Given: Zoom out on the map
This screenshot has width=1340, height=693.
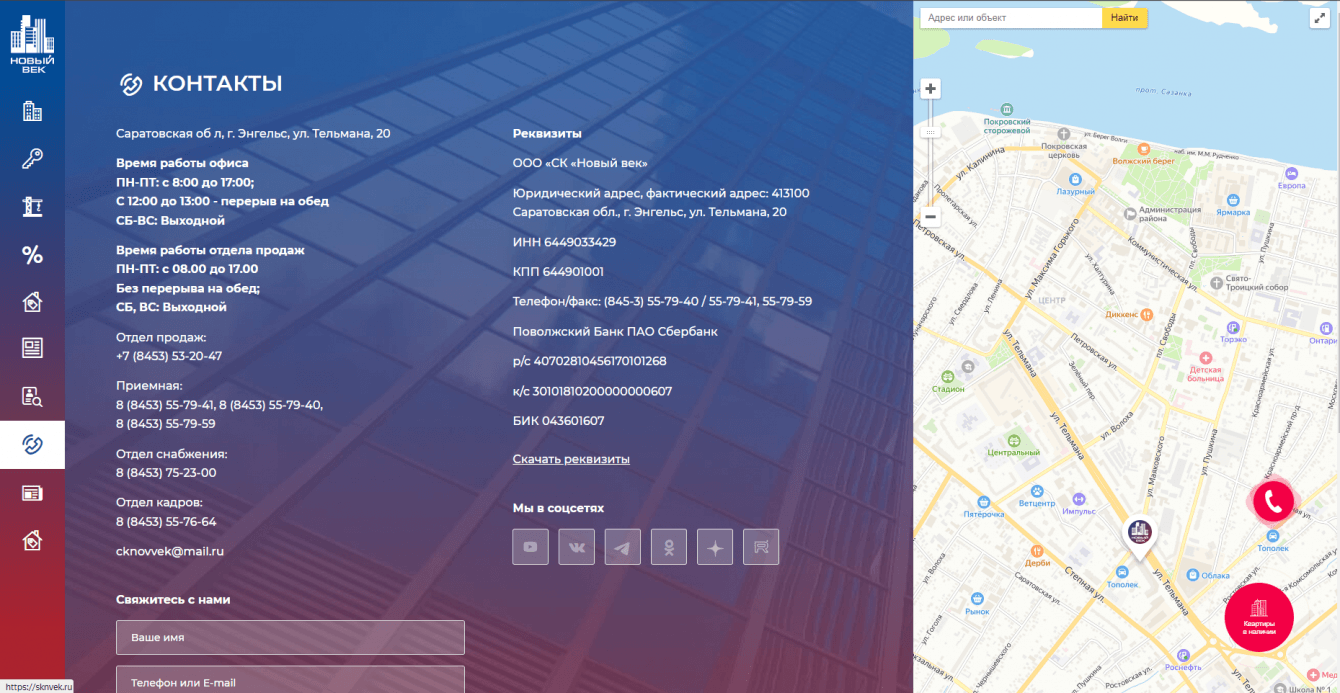Looking at the screenshot, I should point(931,216).
